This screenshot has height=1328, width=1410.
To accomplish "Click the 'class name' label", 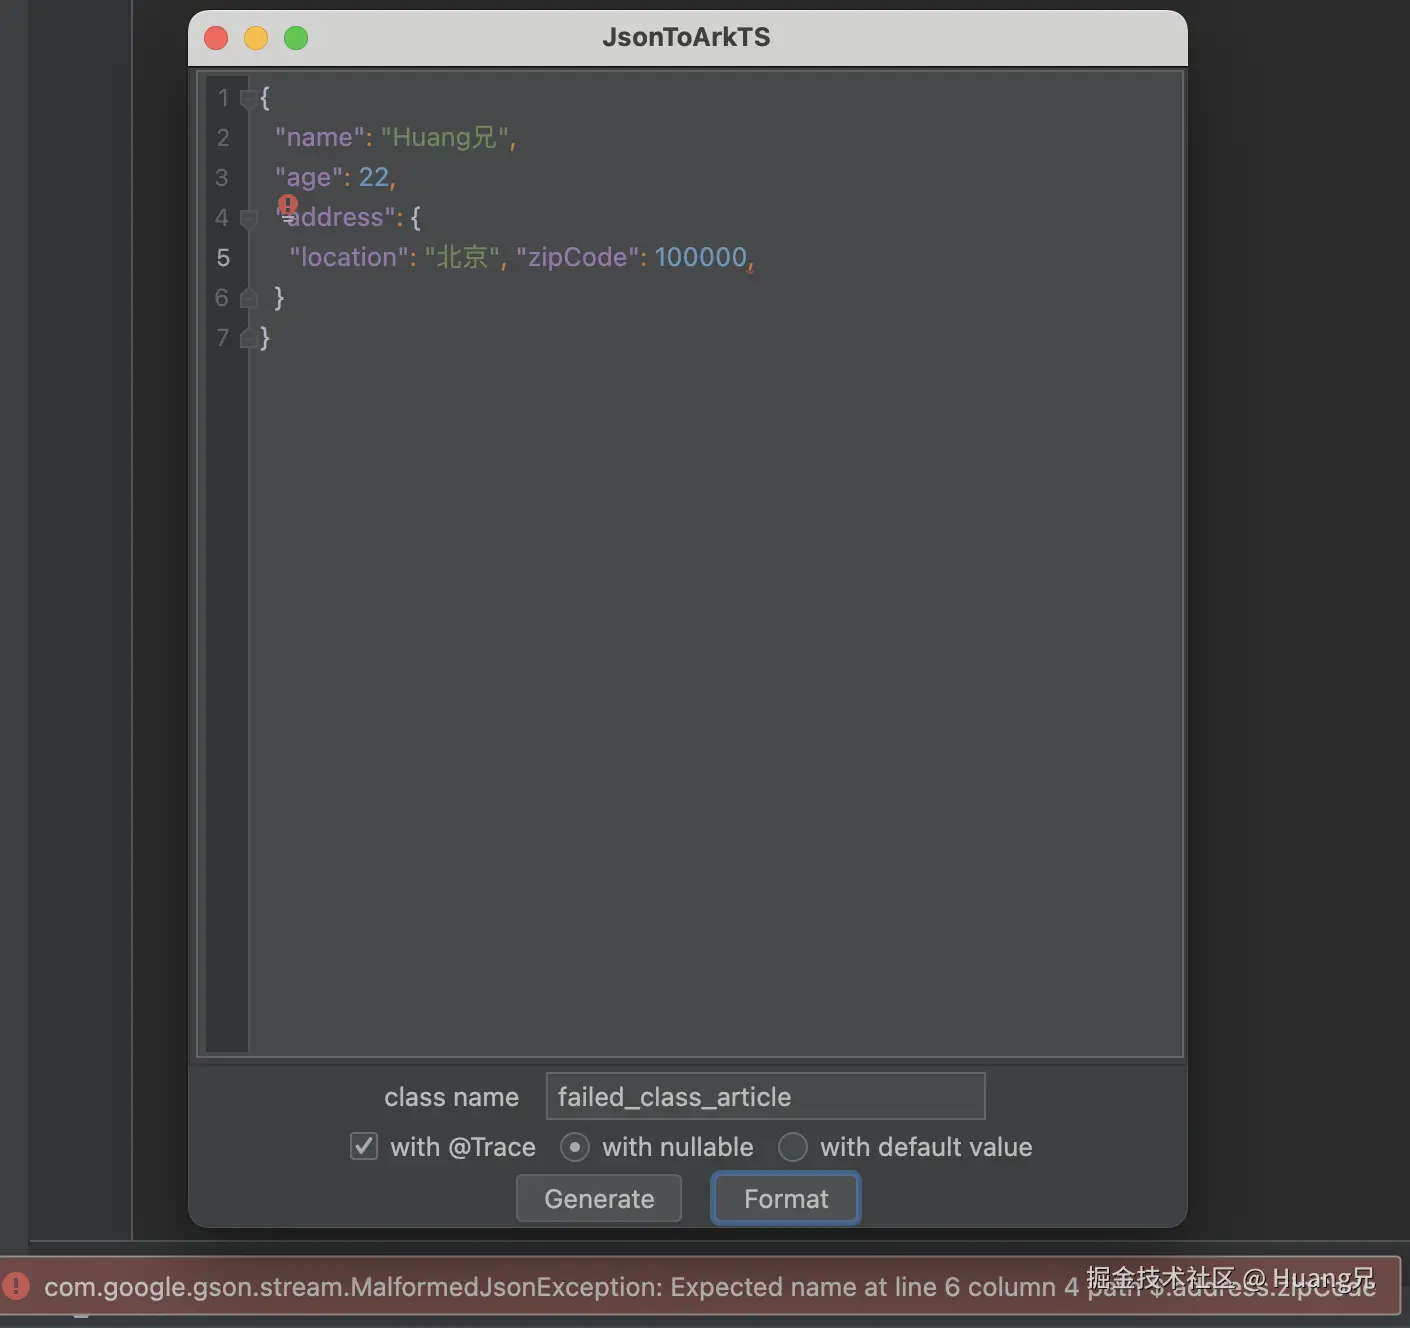I will (451, 1097).
